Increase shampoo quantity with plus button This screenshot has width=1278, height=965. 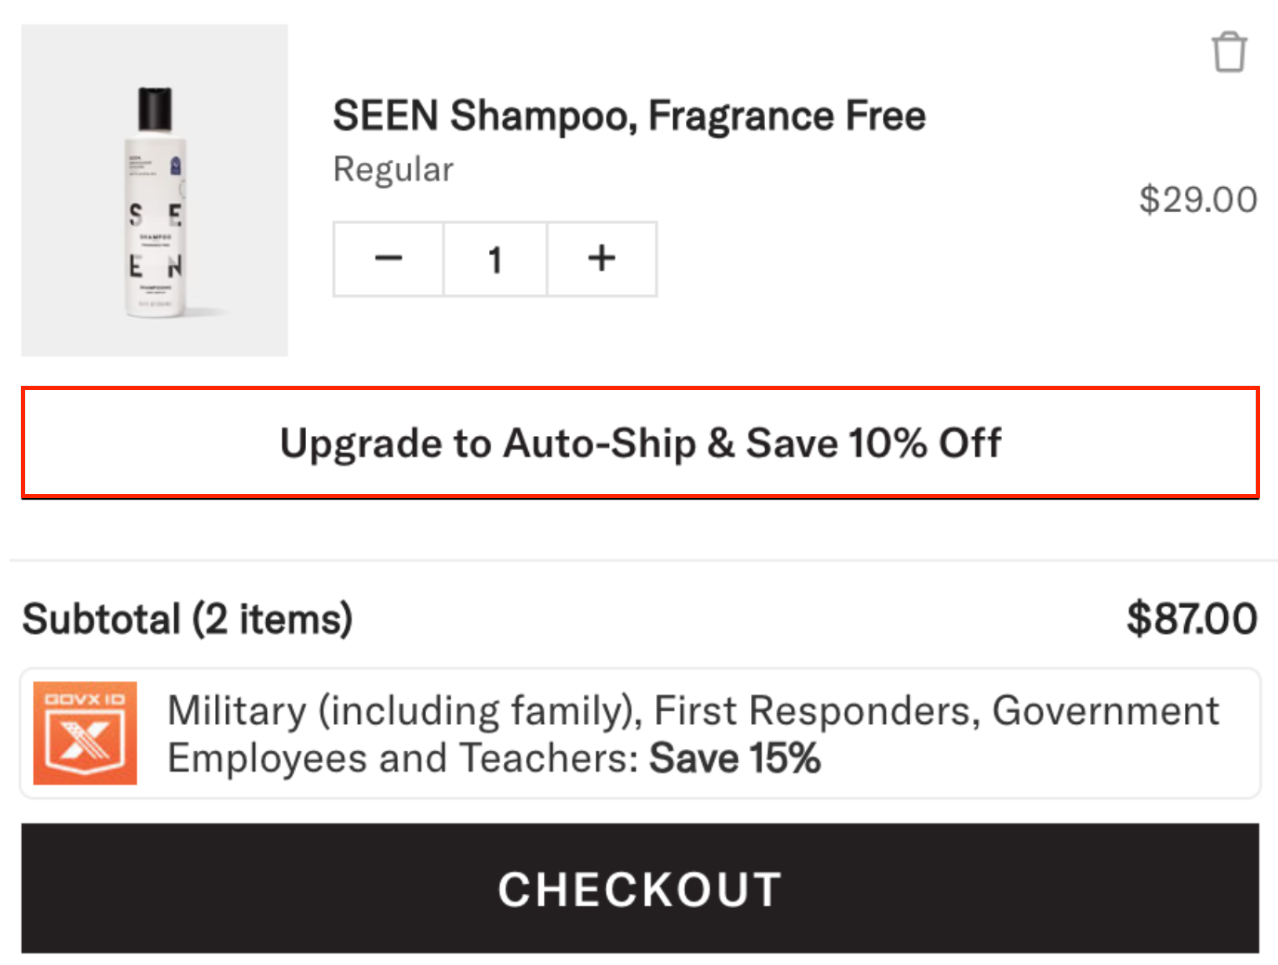(602, 259)
